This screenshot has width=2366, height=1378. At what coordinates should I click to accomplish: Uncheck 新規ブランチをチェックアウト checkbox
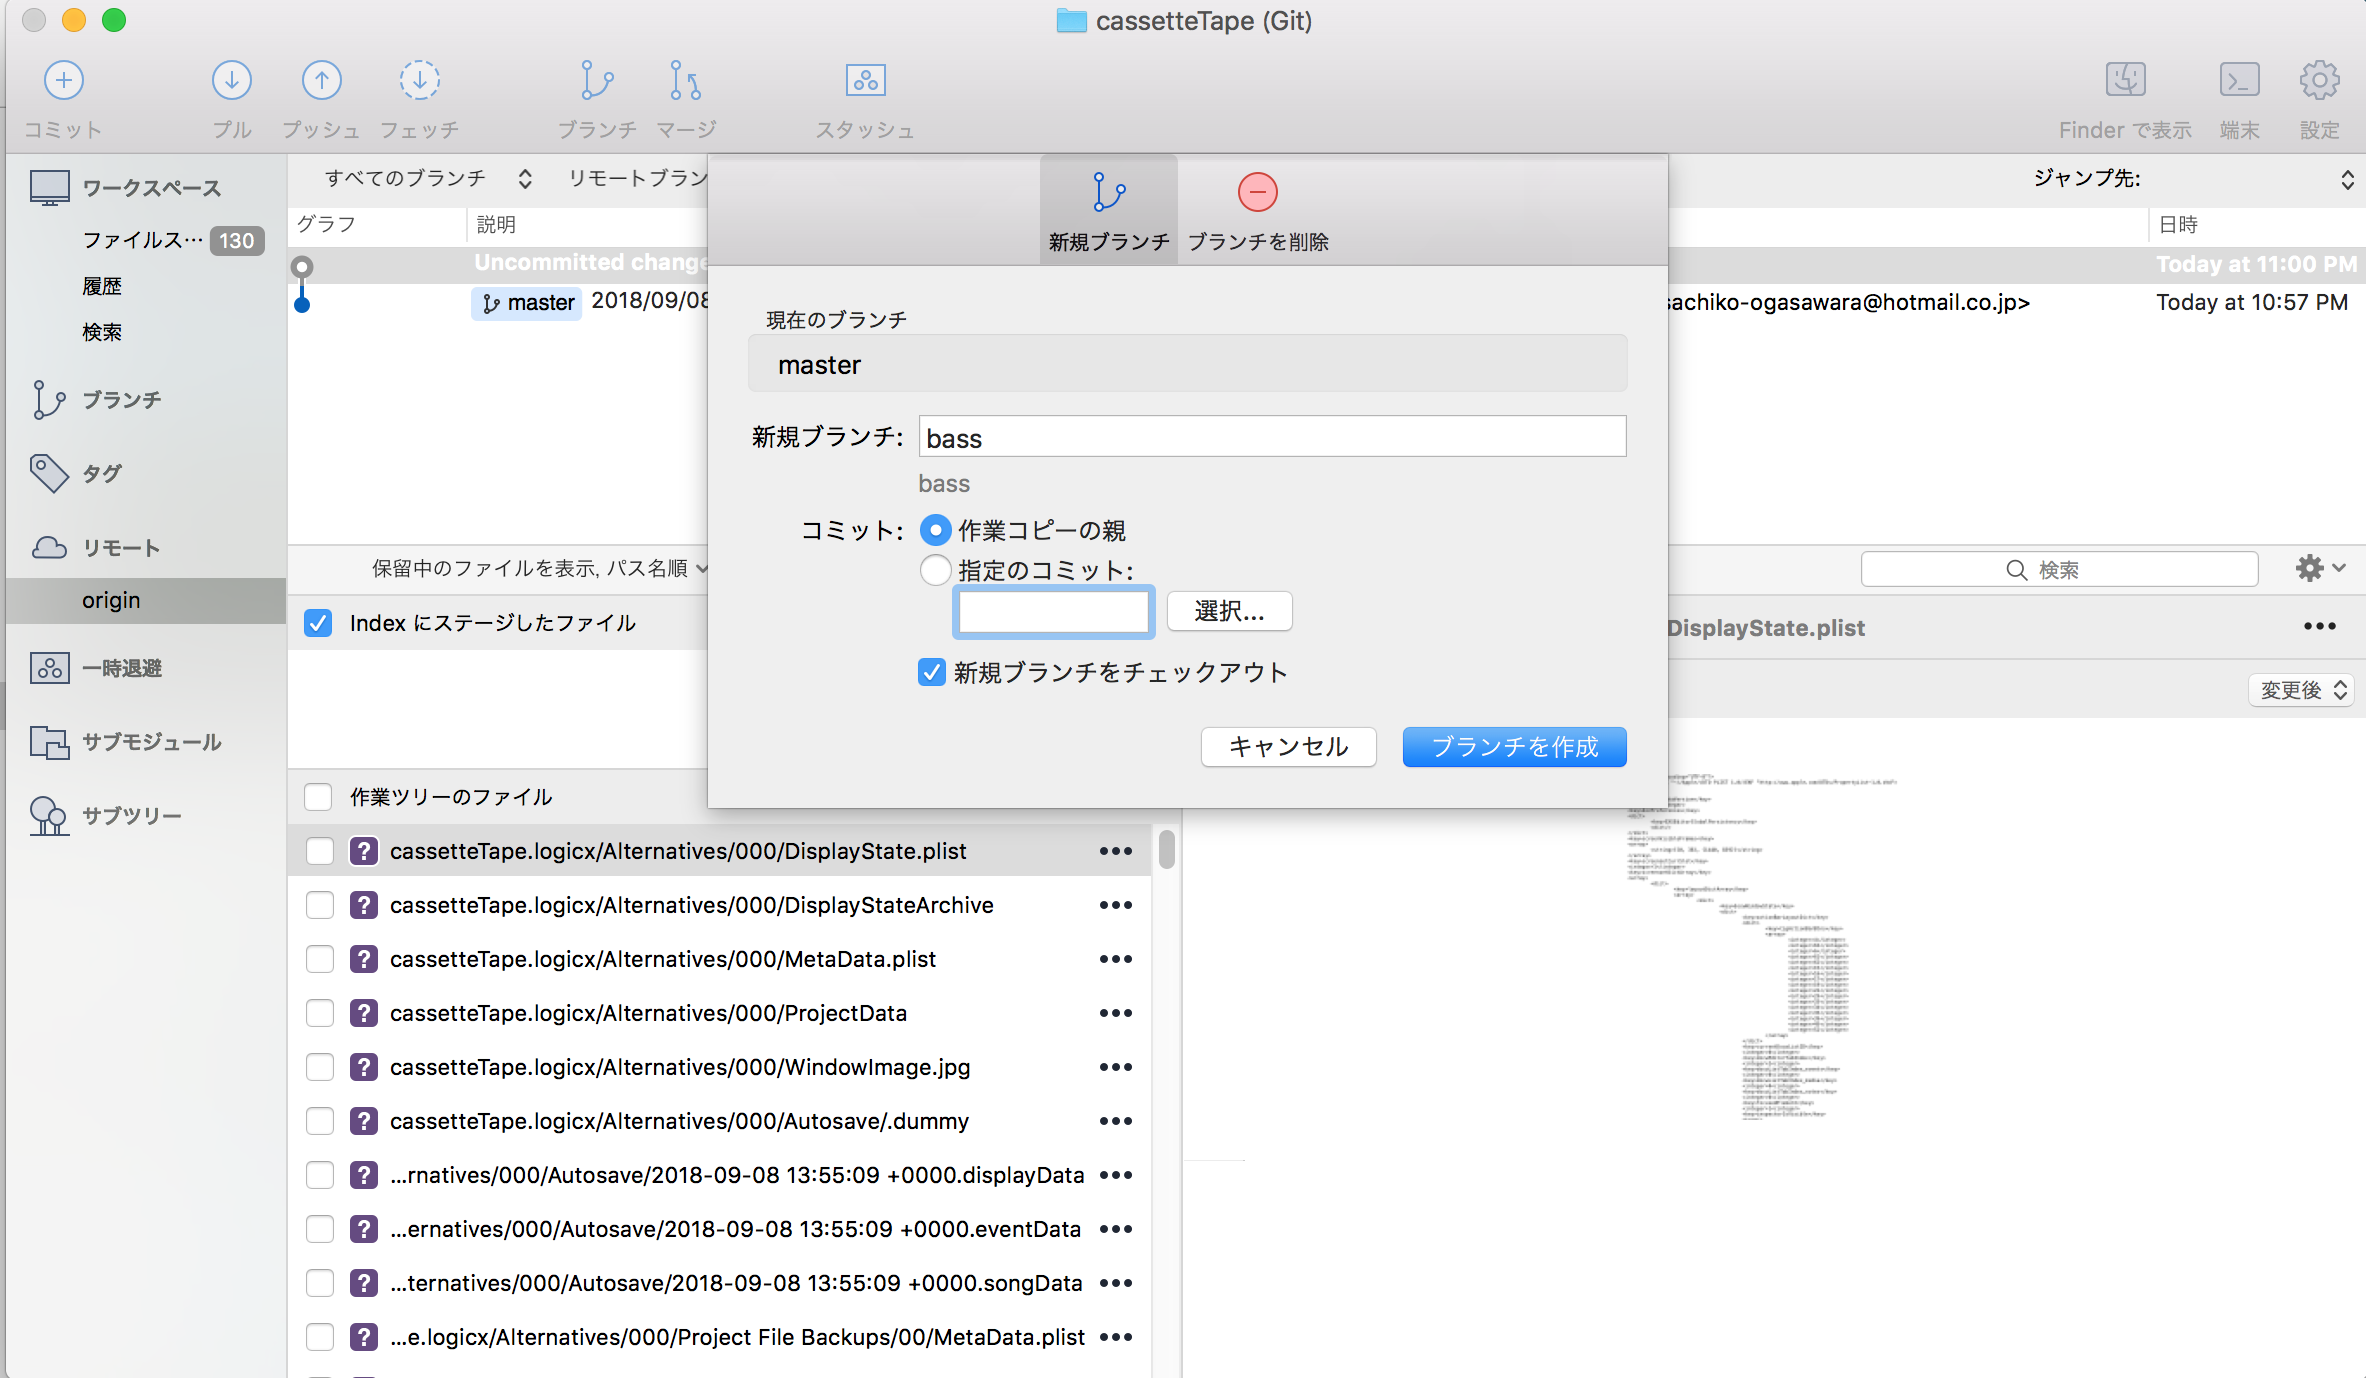pyautogui.click(x=931, y=672)
